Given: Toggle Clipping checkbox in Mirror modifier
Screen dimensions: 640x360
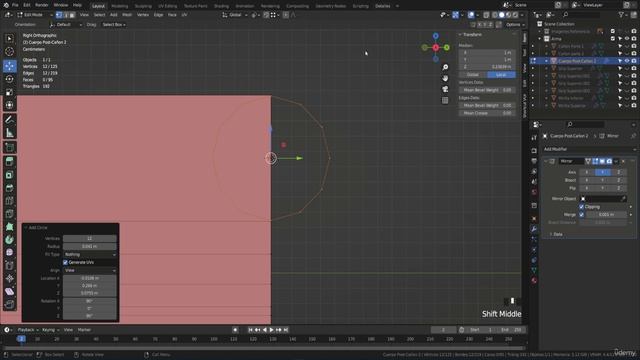Looking at the screenshot, I should [x=582, y=207].
